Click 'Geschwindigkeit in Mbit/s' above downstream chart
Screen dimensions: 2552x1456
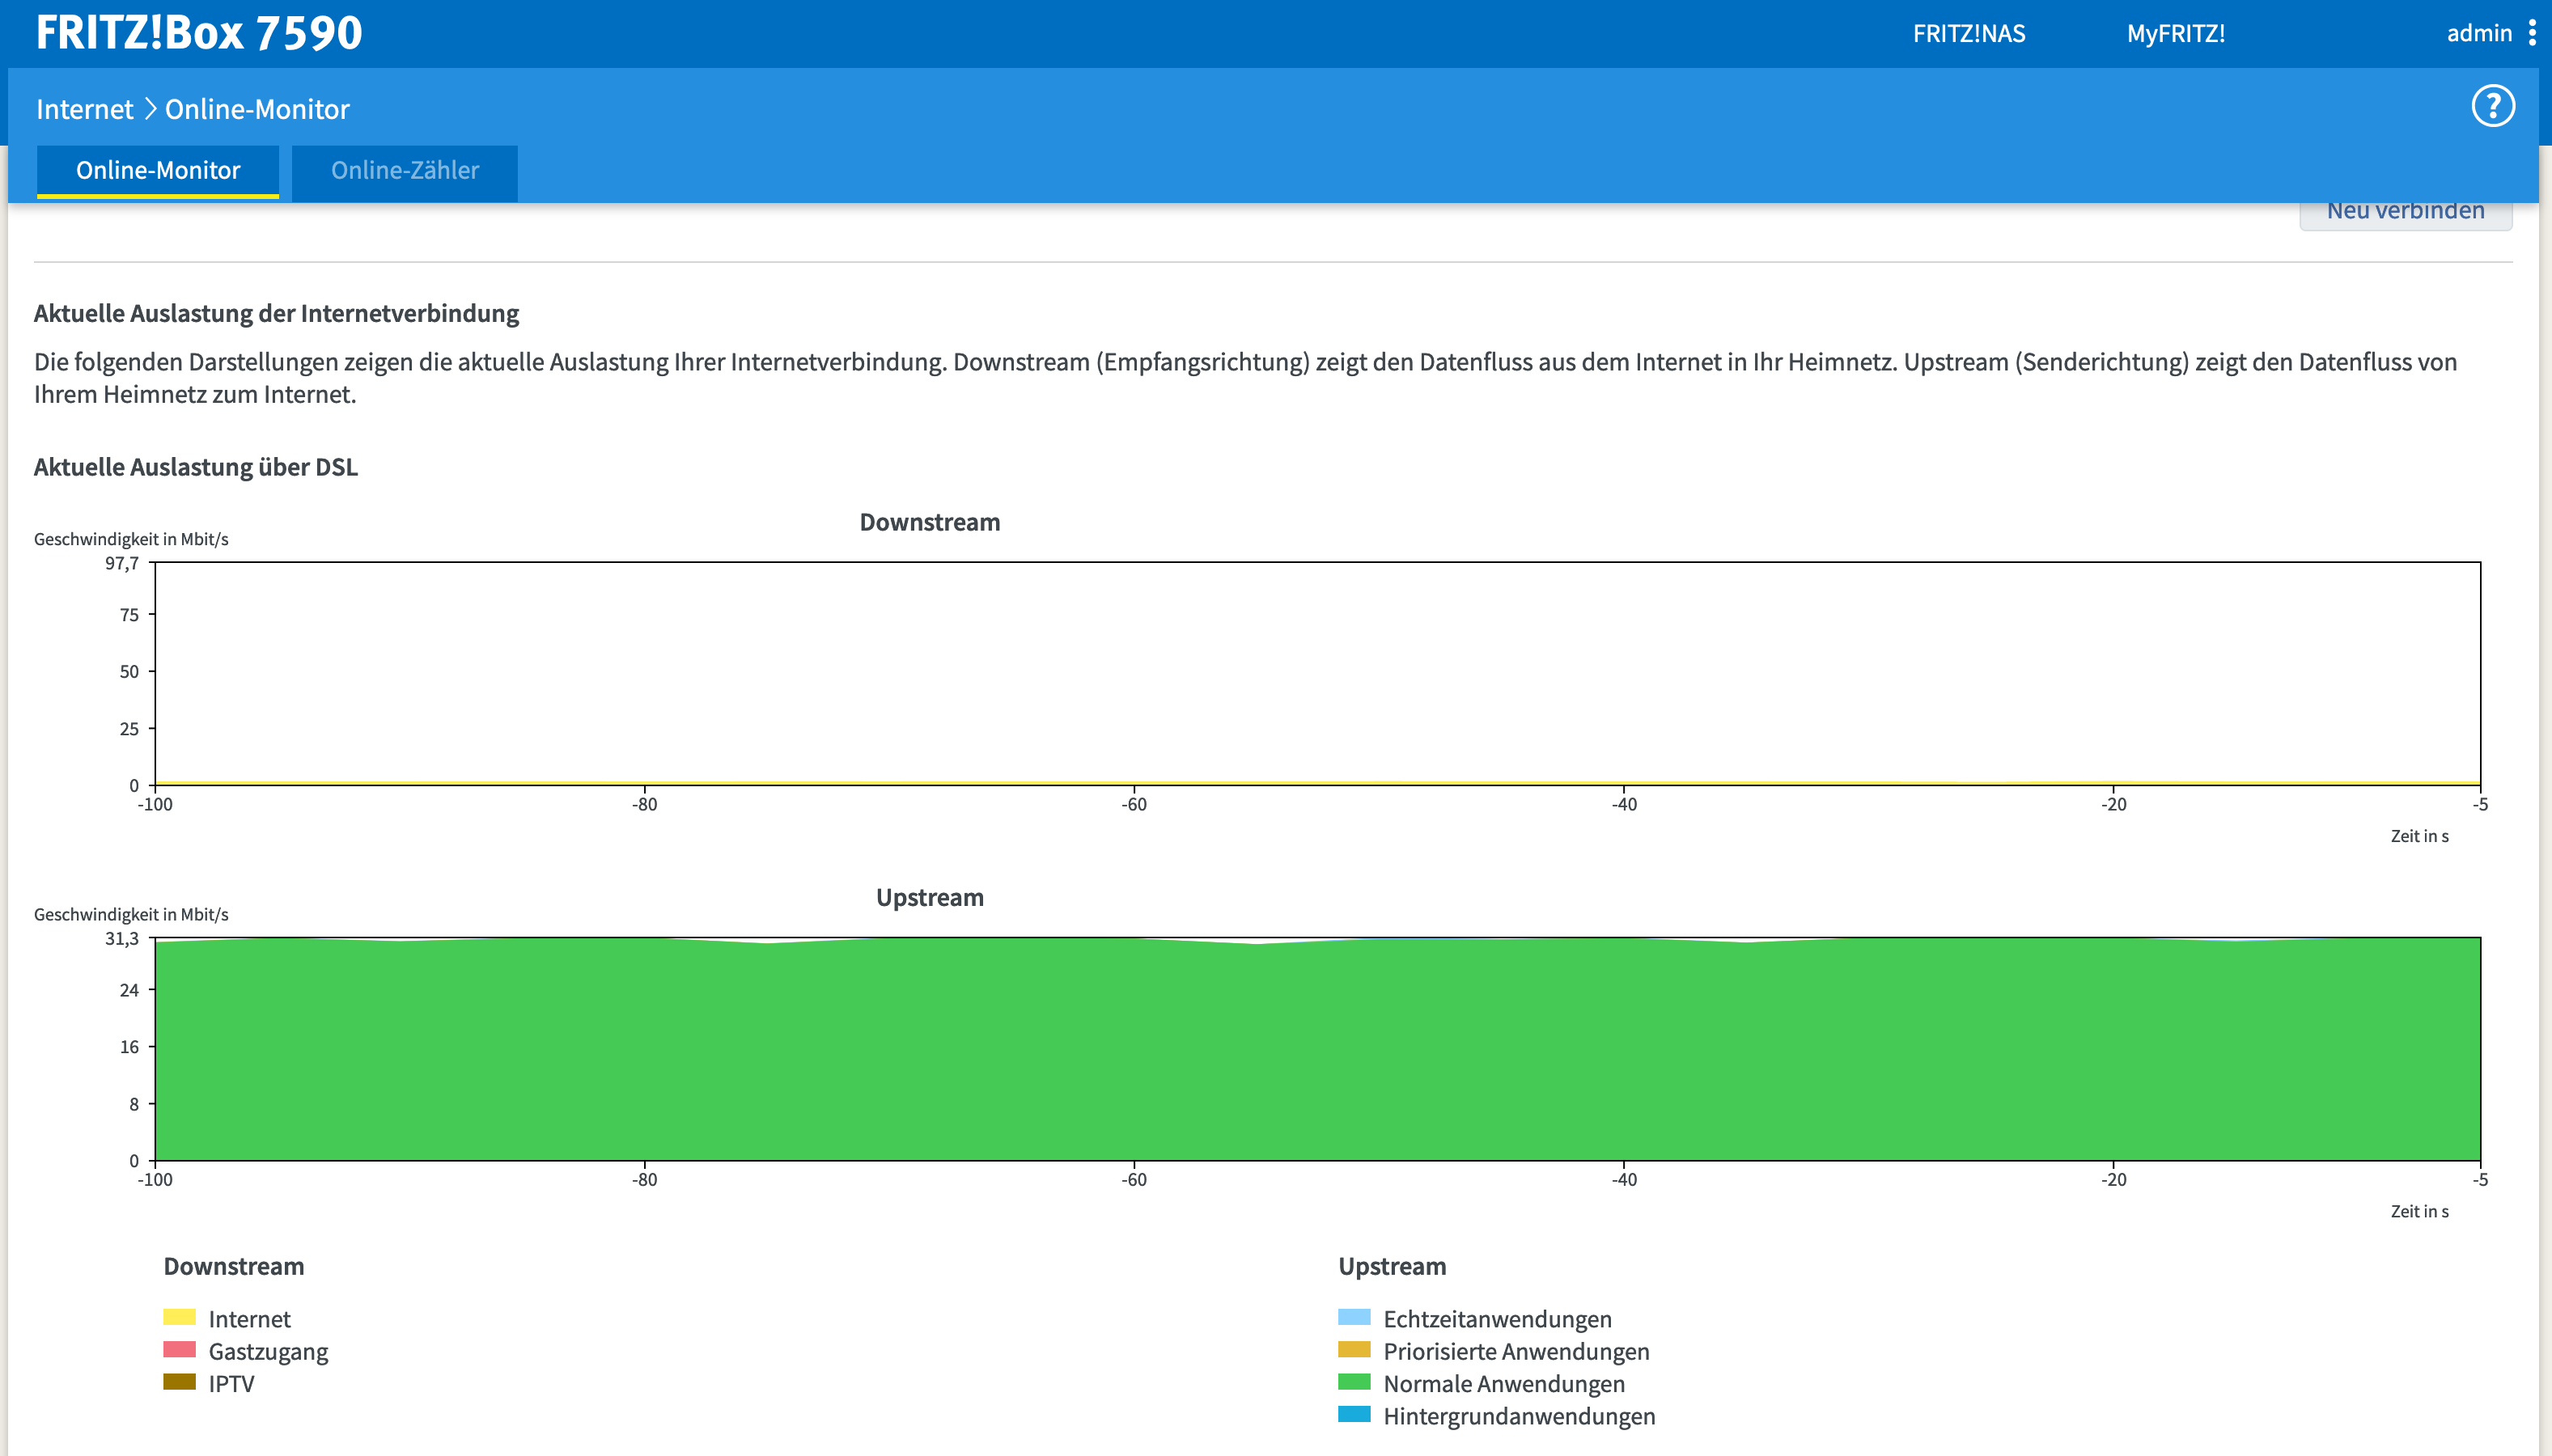(x=131, y=539)
